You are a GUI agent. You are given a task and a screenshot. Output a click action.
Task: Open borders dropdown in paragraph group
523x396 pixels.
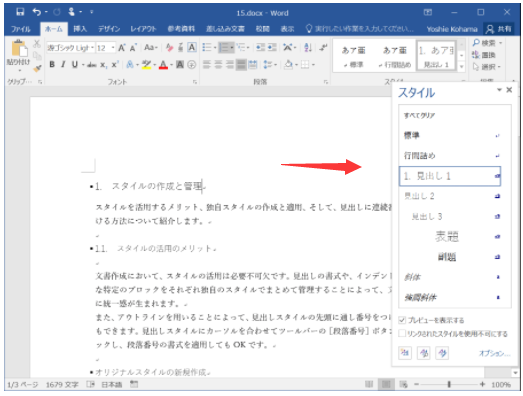point(313,64)
